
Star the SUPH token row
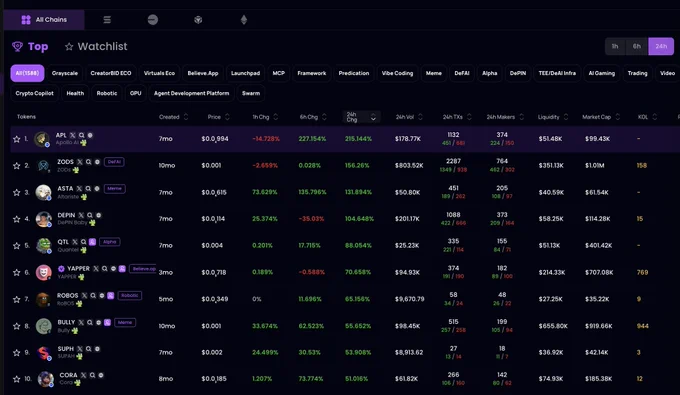16,353
